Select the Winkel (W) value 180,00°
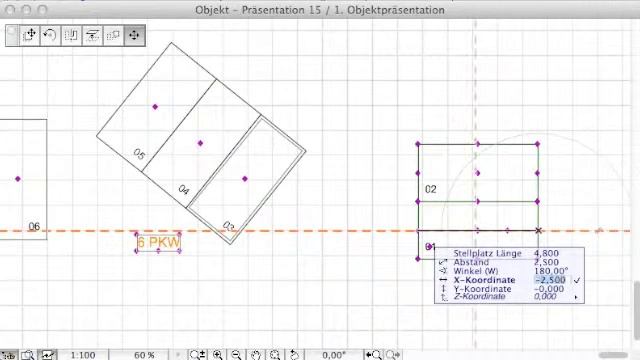The image size is (640, 360). pos(551,271)
